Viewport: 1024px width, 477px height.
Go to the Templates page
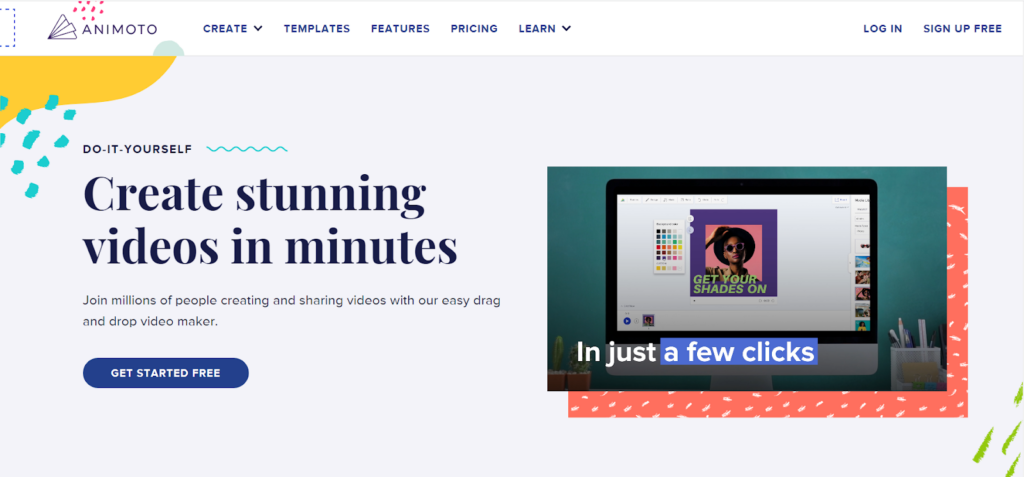(x=317, y=29)
